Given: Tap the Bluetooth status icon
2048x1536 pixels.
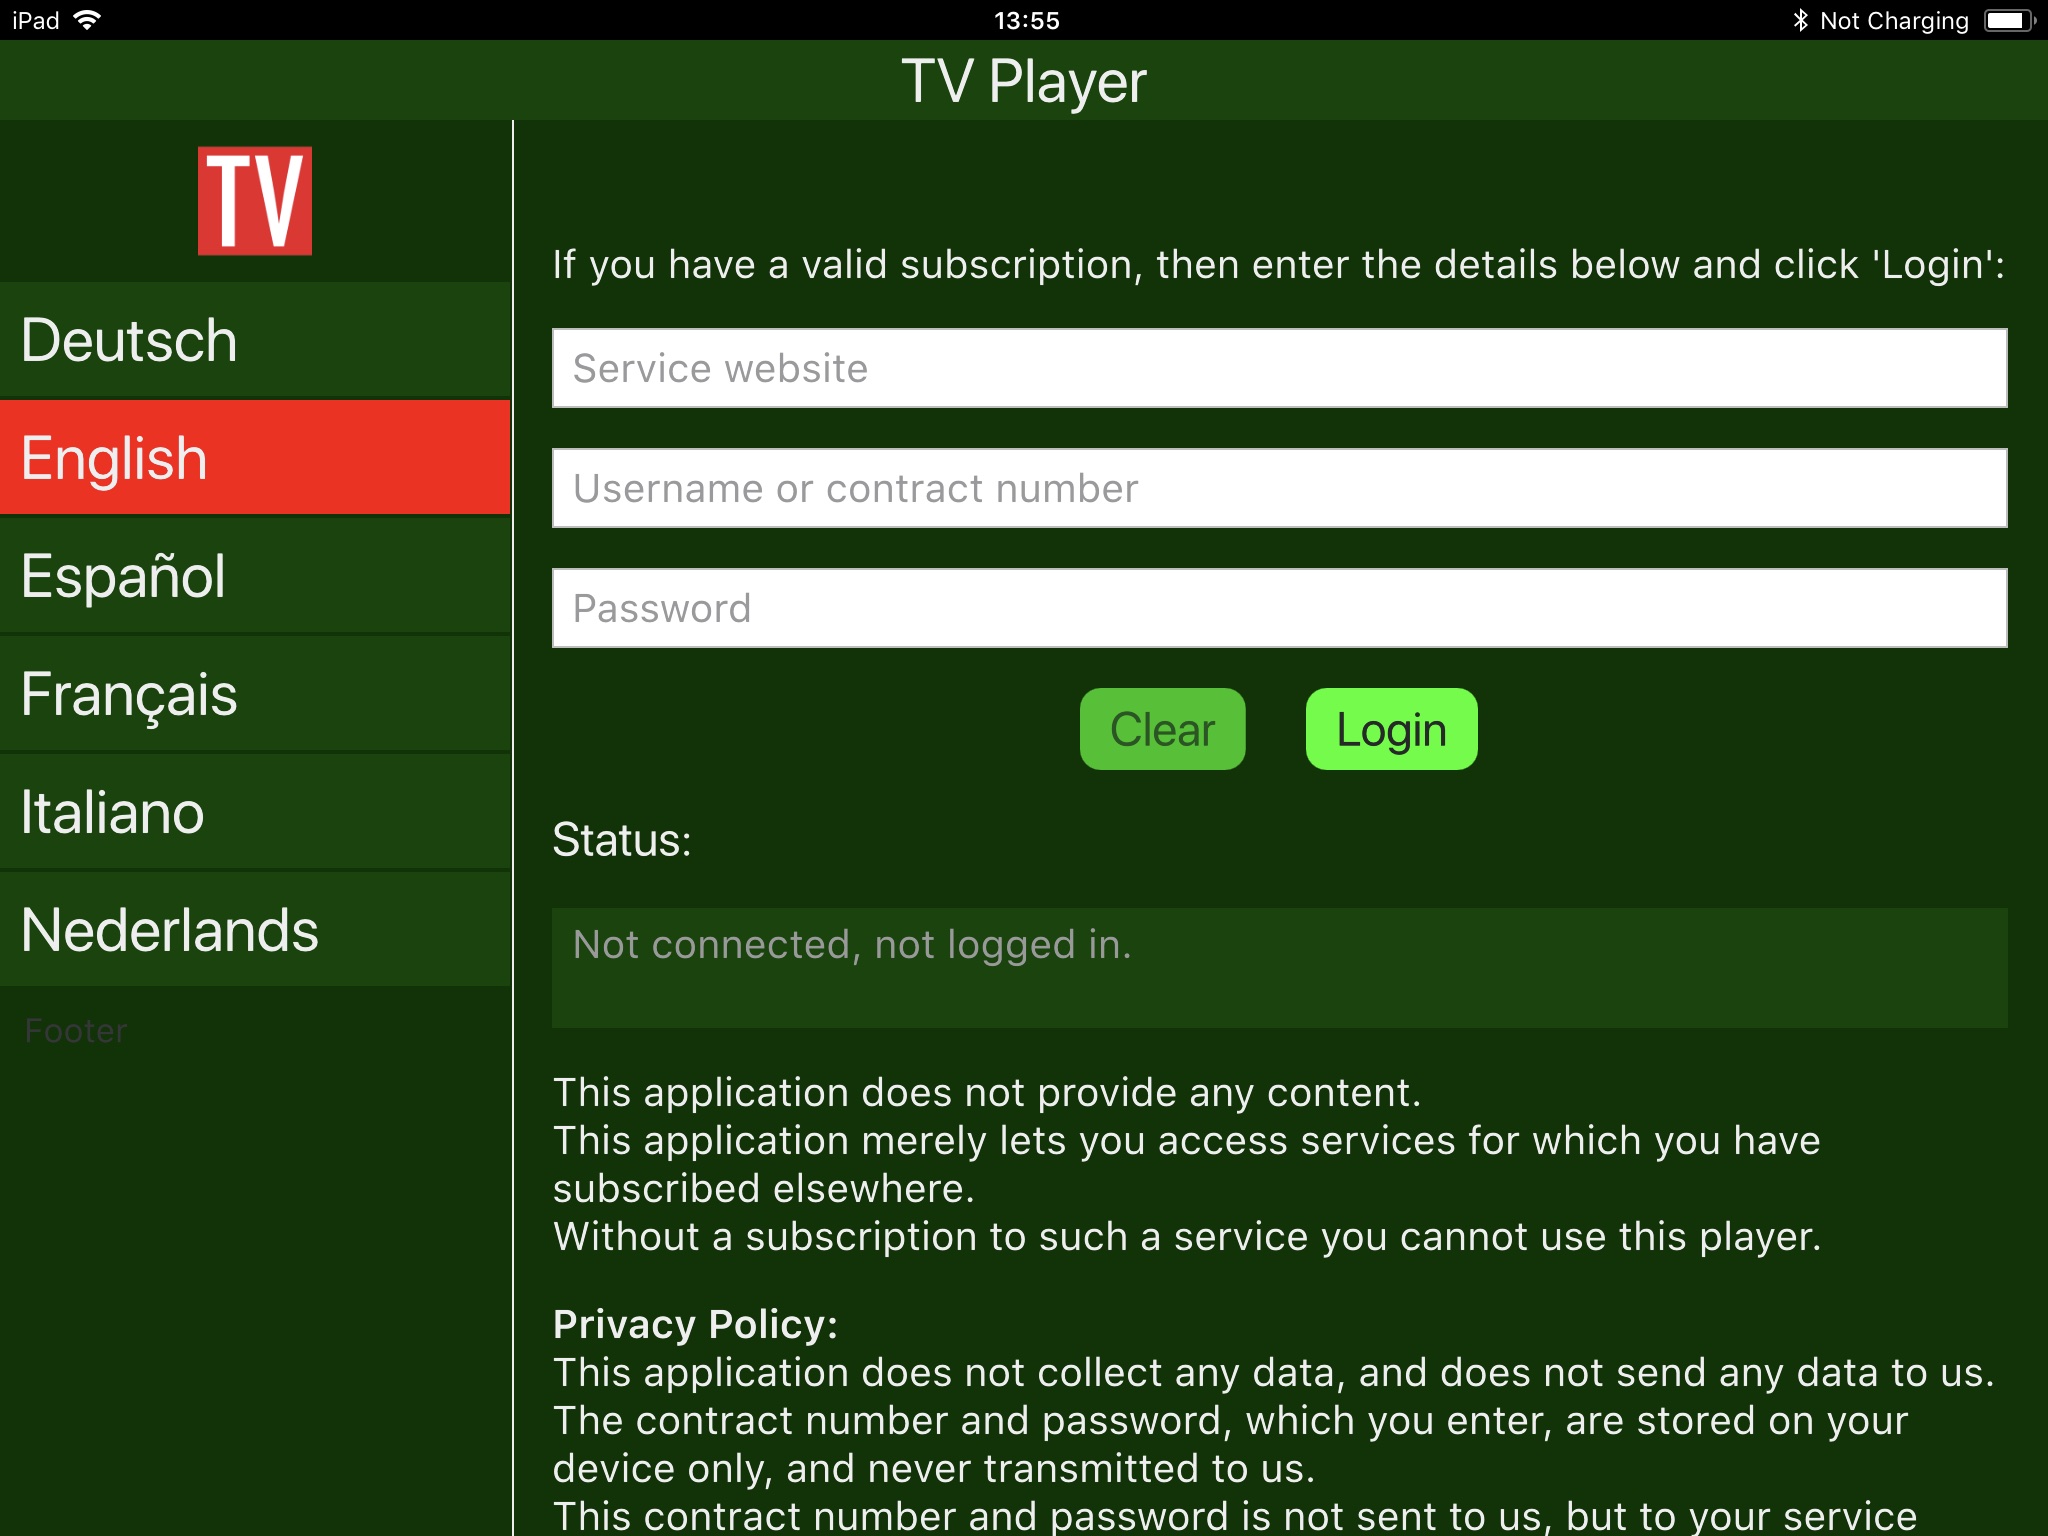Looking at the screenshot, I should pos(1800,20).
